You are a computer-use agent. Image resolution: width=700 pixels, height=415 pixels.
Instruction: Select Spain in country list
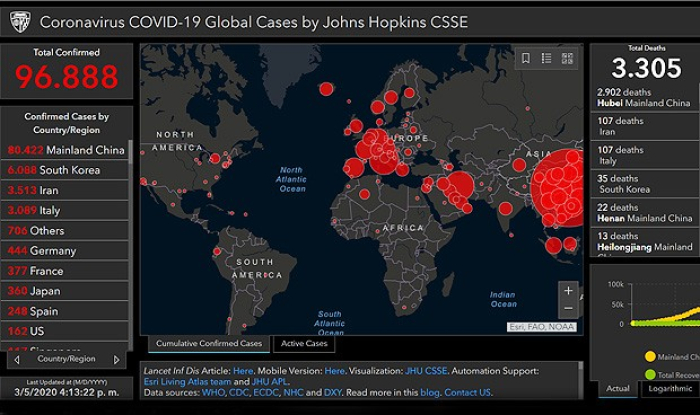pos(65,311)
